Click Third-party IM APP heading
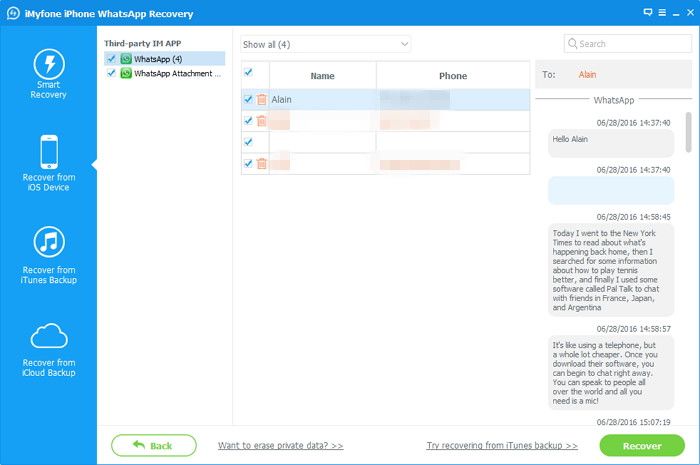Screen dimensions: 700x465 click(142, 43)
